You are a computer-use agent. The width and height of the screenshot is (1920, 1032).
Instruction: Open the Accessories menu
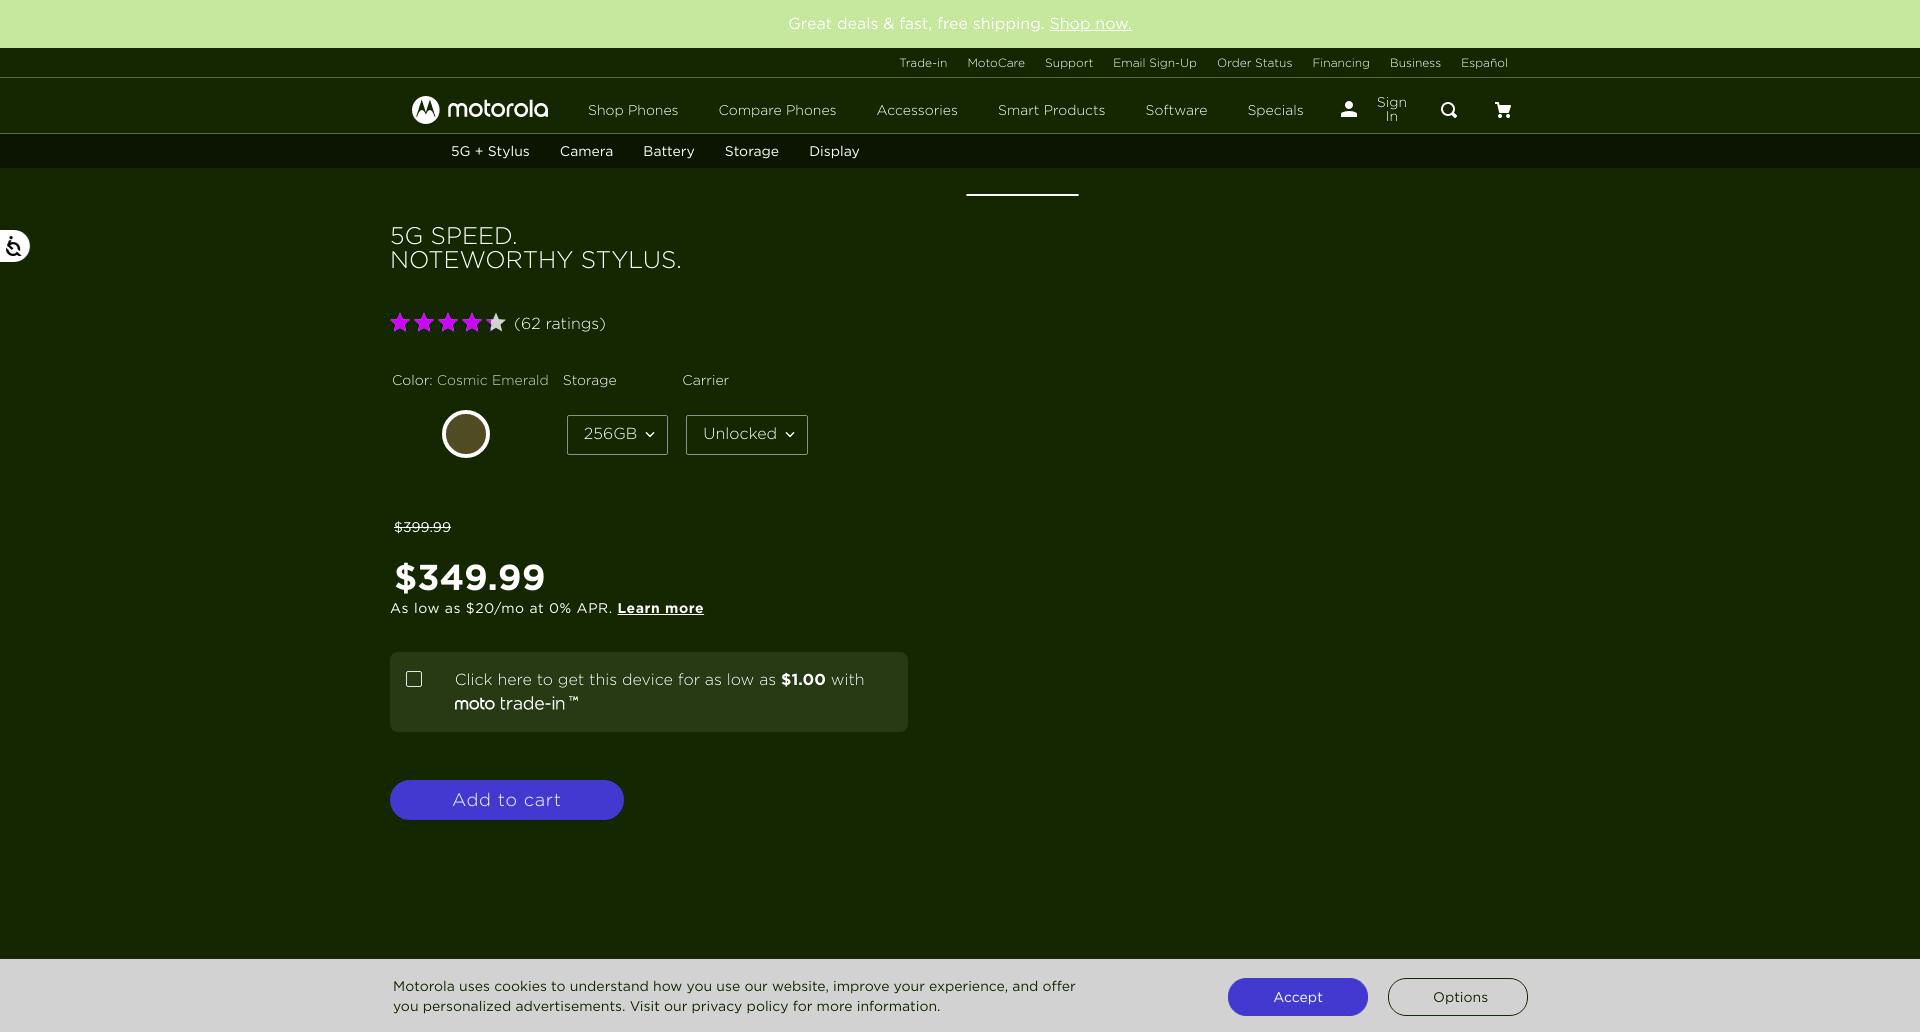click(917, 110)
